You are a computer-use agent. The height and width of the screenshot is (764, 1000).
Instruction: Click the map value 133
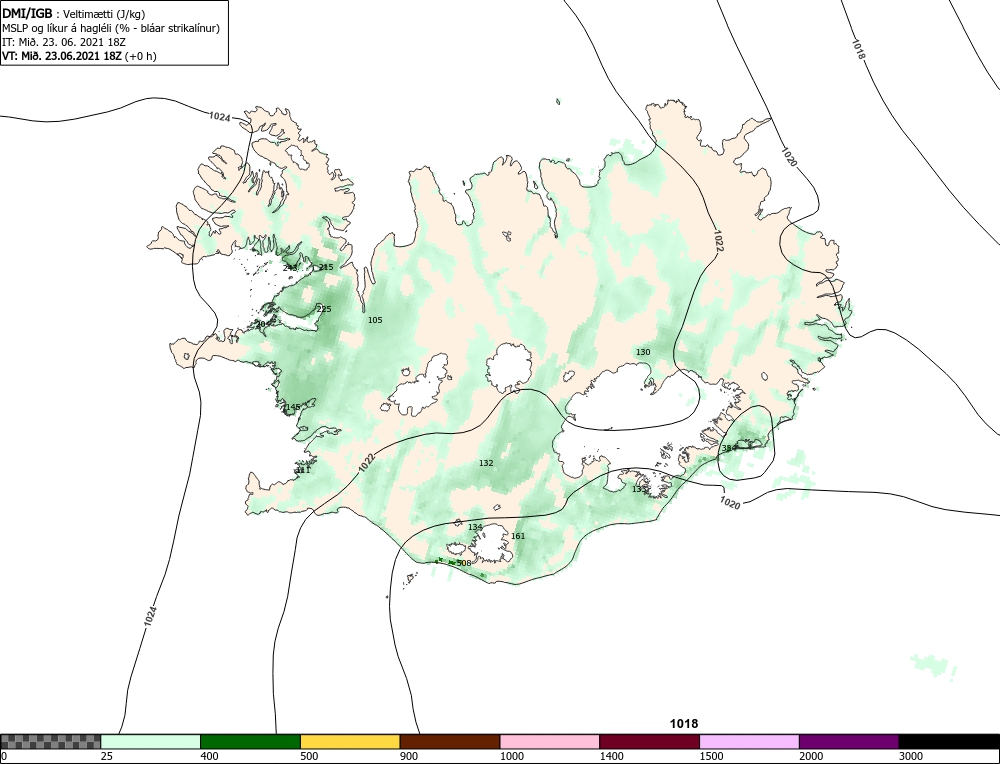[x=639, y=489]
